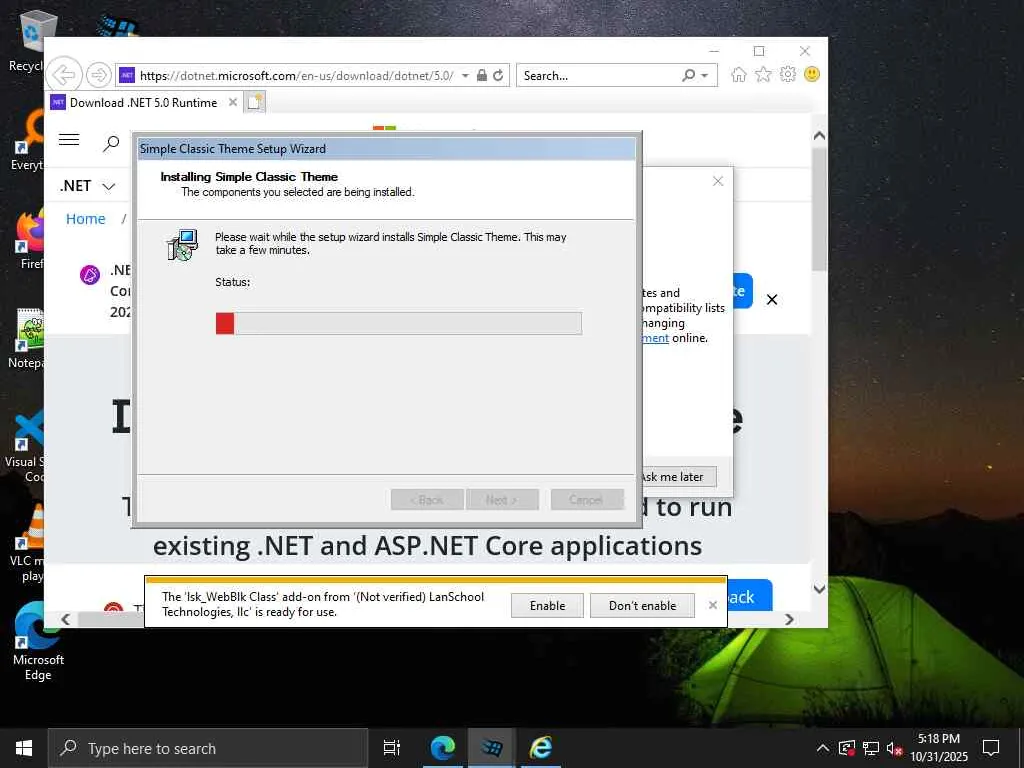Click the Internet Explorer taskbar icon
This screenshot has height=768, width=1024.
pos(541,748)
